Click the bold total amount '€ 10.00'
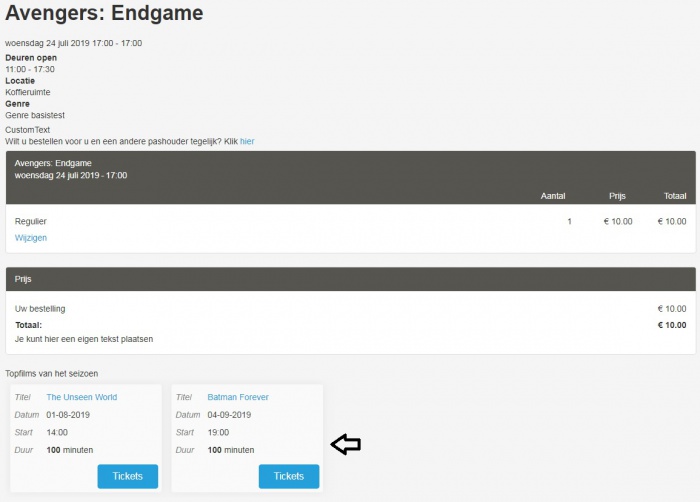This screenshot has width=700, height=502. point(672,325)
